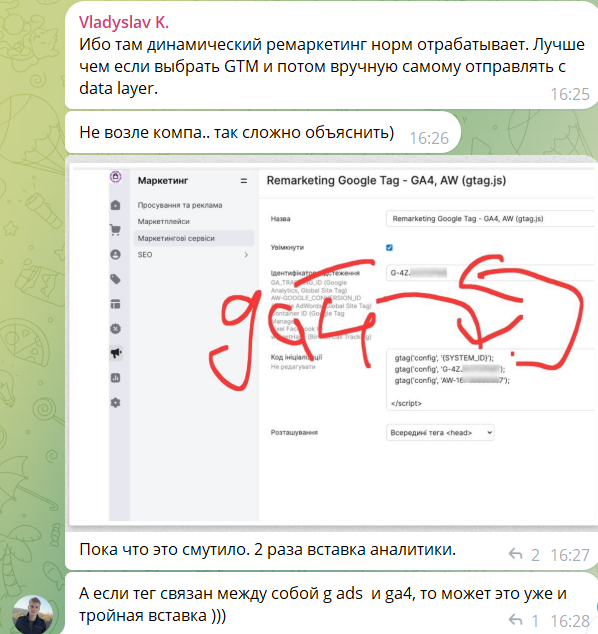Click the 16:27 caption timestamp
Image resolution: width=598 pixels, height=634 pixels.
tap(570, 555)
